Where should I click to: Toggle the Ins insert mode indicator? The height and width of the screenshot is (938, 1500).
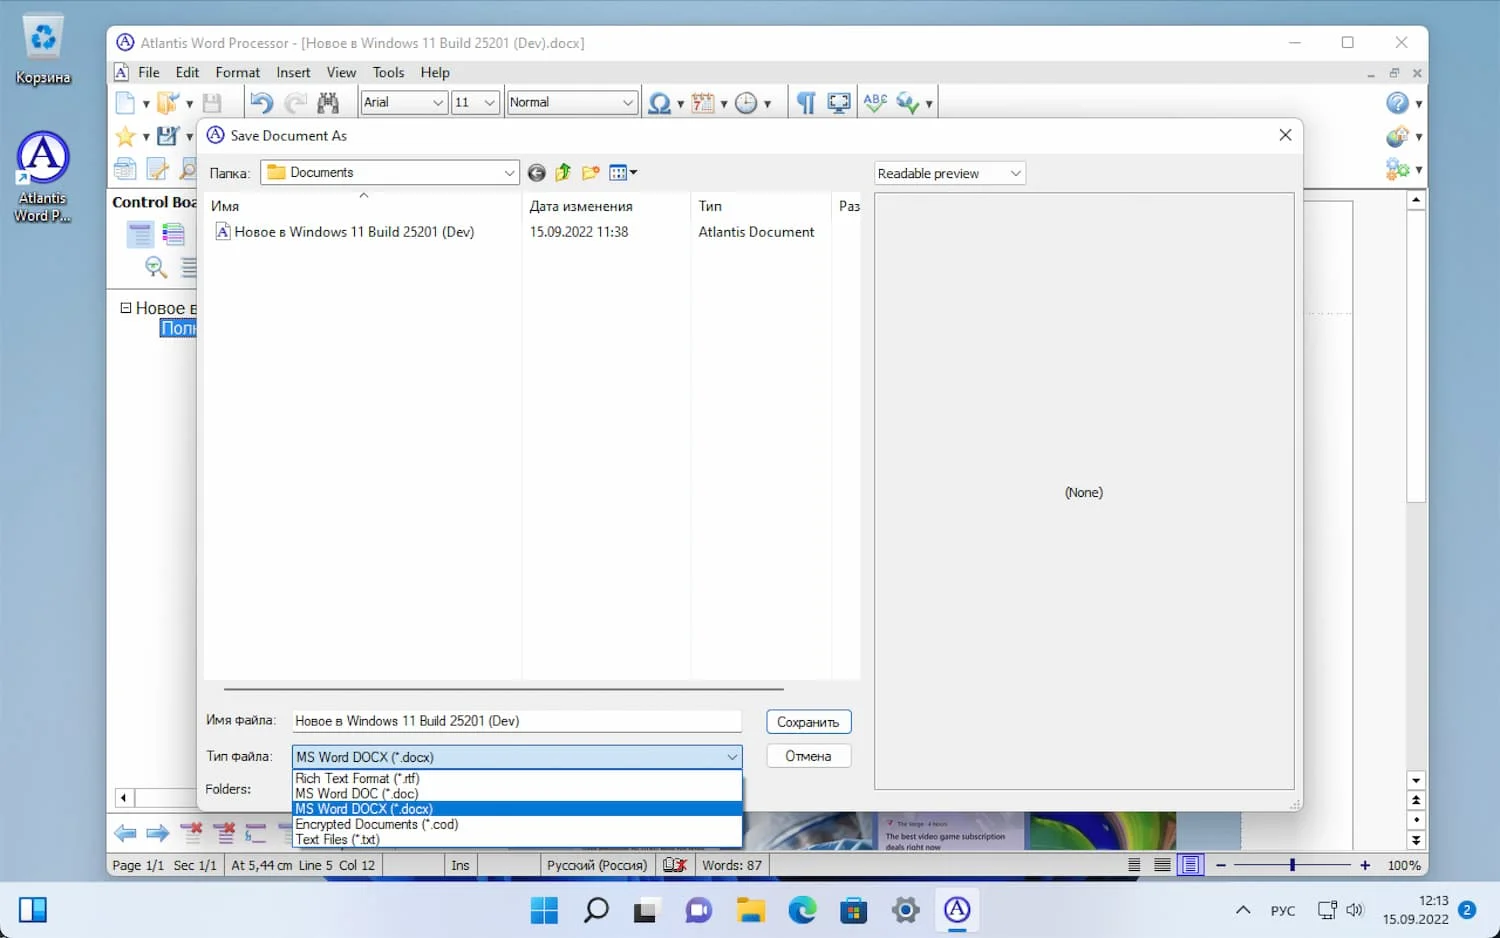(460, 865)
